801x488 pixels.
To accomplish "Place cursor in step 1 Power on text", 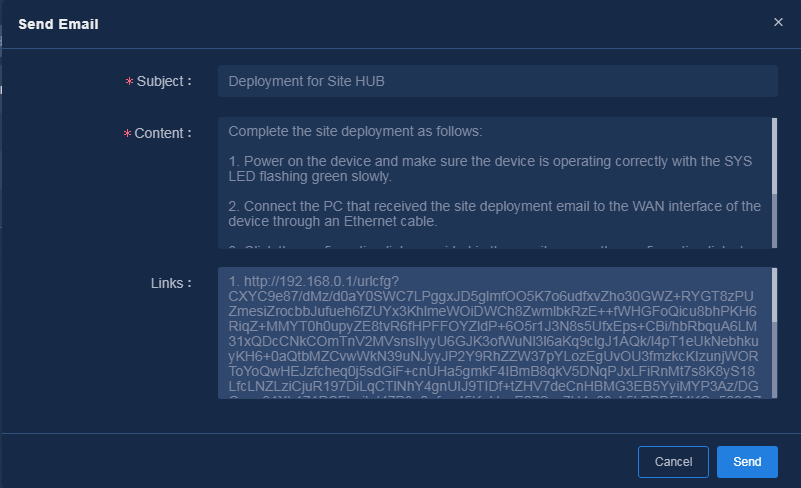I will [490, 169].
